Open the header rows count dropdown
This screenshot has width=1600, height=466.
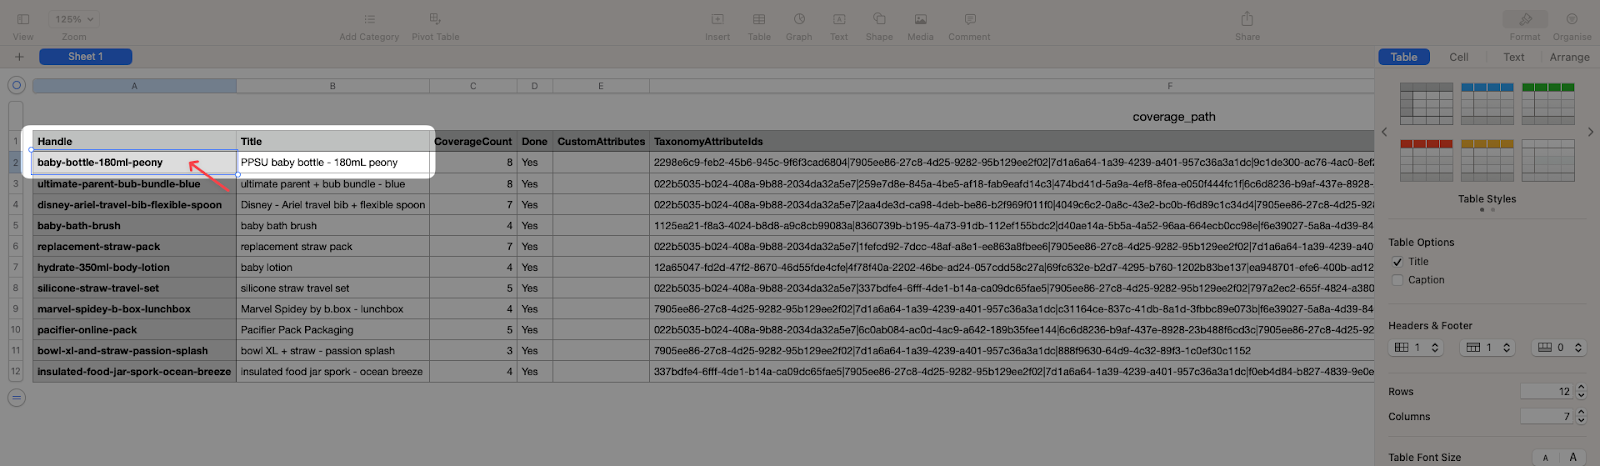coord(1416,348)
